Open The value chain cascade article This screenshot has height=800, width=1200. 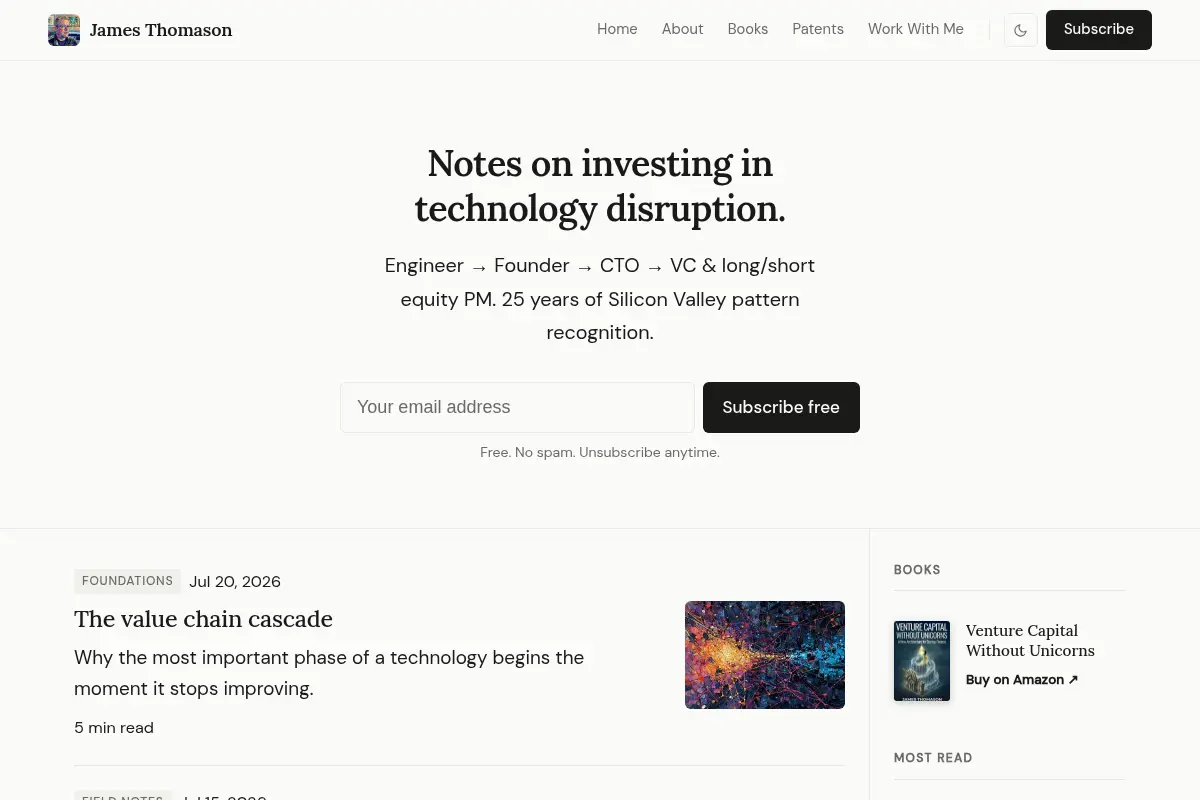pyautogui.click(x=203, y=619)
